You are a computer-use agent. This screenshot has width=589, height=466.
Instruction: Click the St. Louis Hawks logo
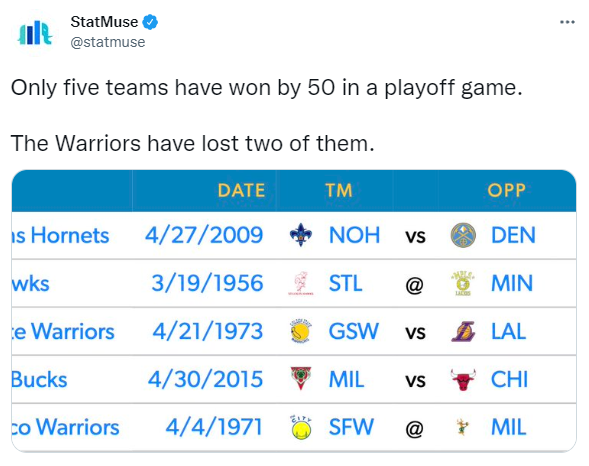click(x=301, y=284)
